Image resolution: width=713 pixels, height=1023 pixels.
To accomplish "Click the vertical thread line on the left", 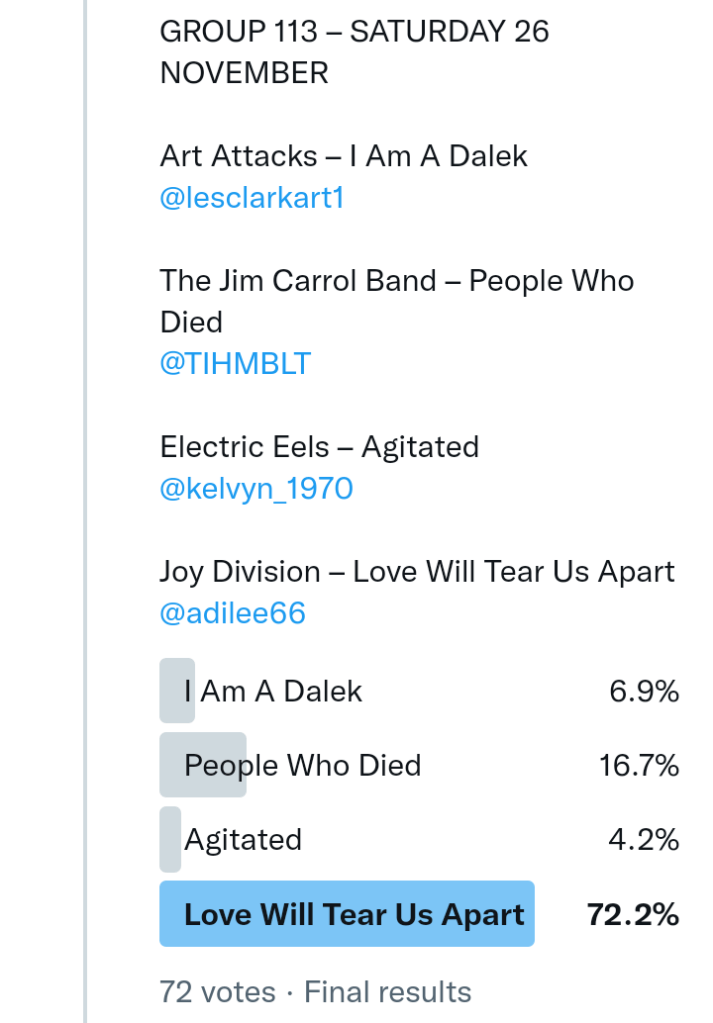I will click(87, 500).
